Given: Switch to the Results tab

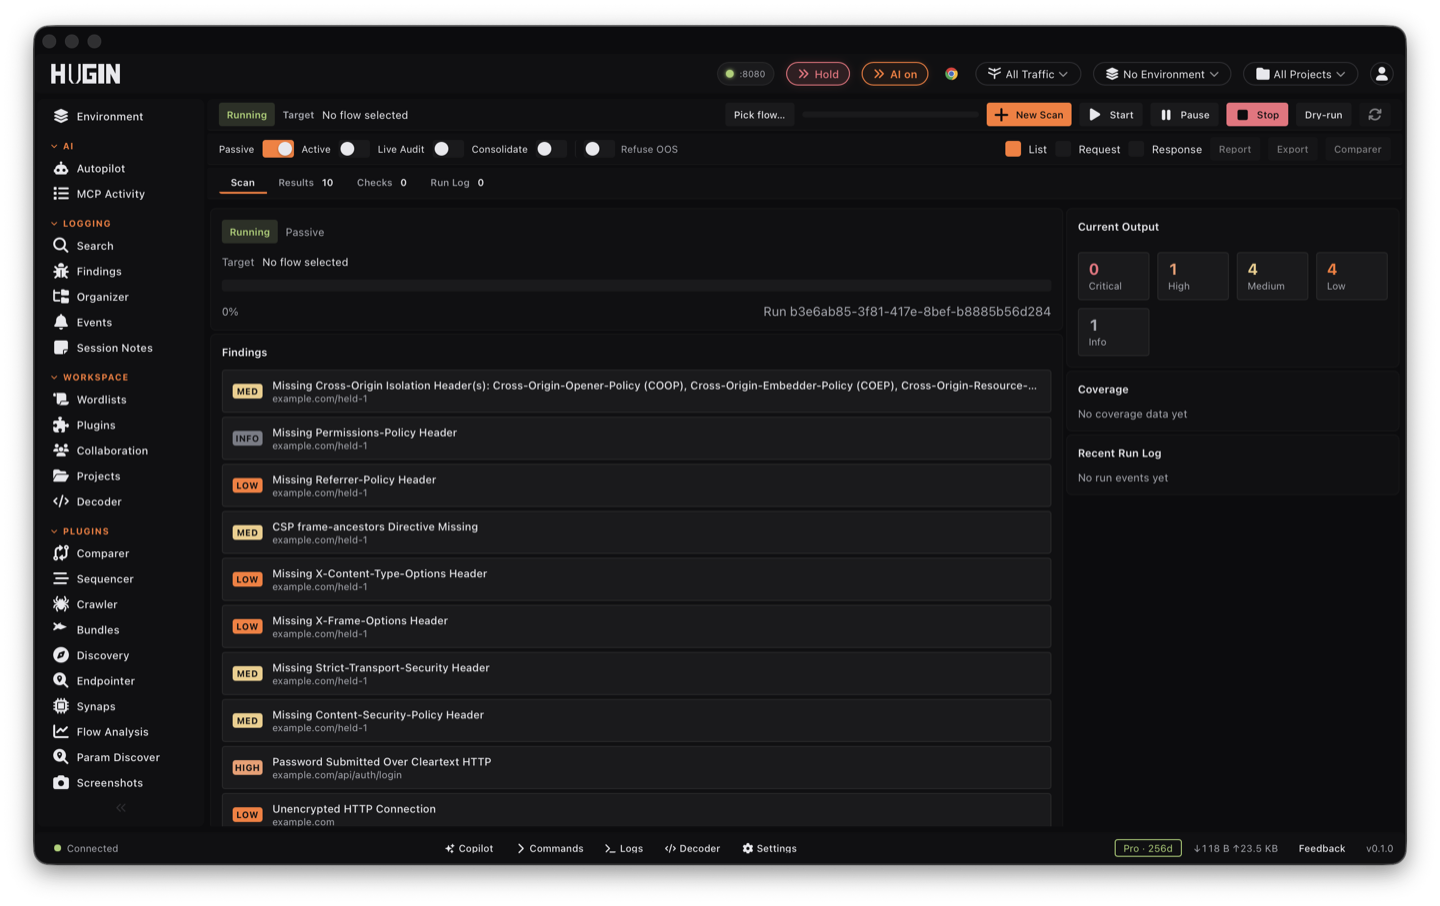Looking at the screenshot, I should click(x=305, y=183).
